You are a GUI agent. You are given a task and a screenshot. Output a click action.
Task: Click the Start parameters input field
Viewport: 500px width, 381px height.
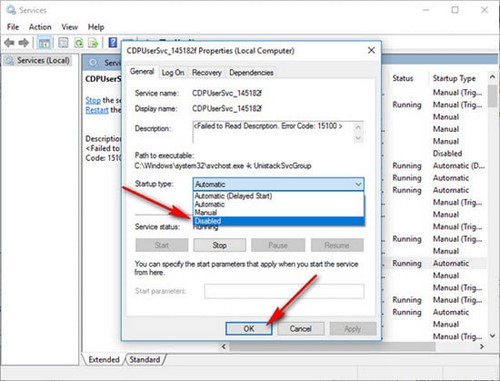pos(284,291)
